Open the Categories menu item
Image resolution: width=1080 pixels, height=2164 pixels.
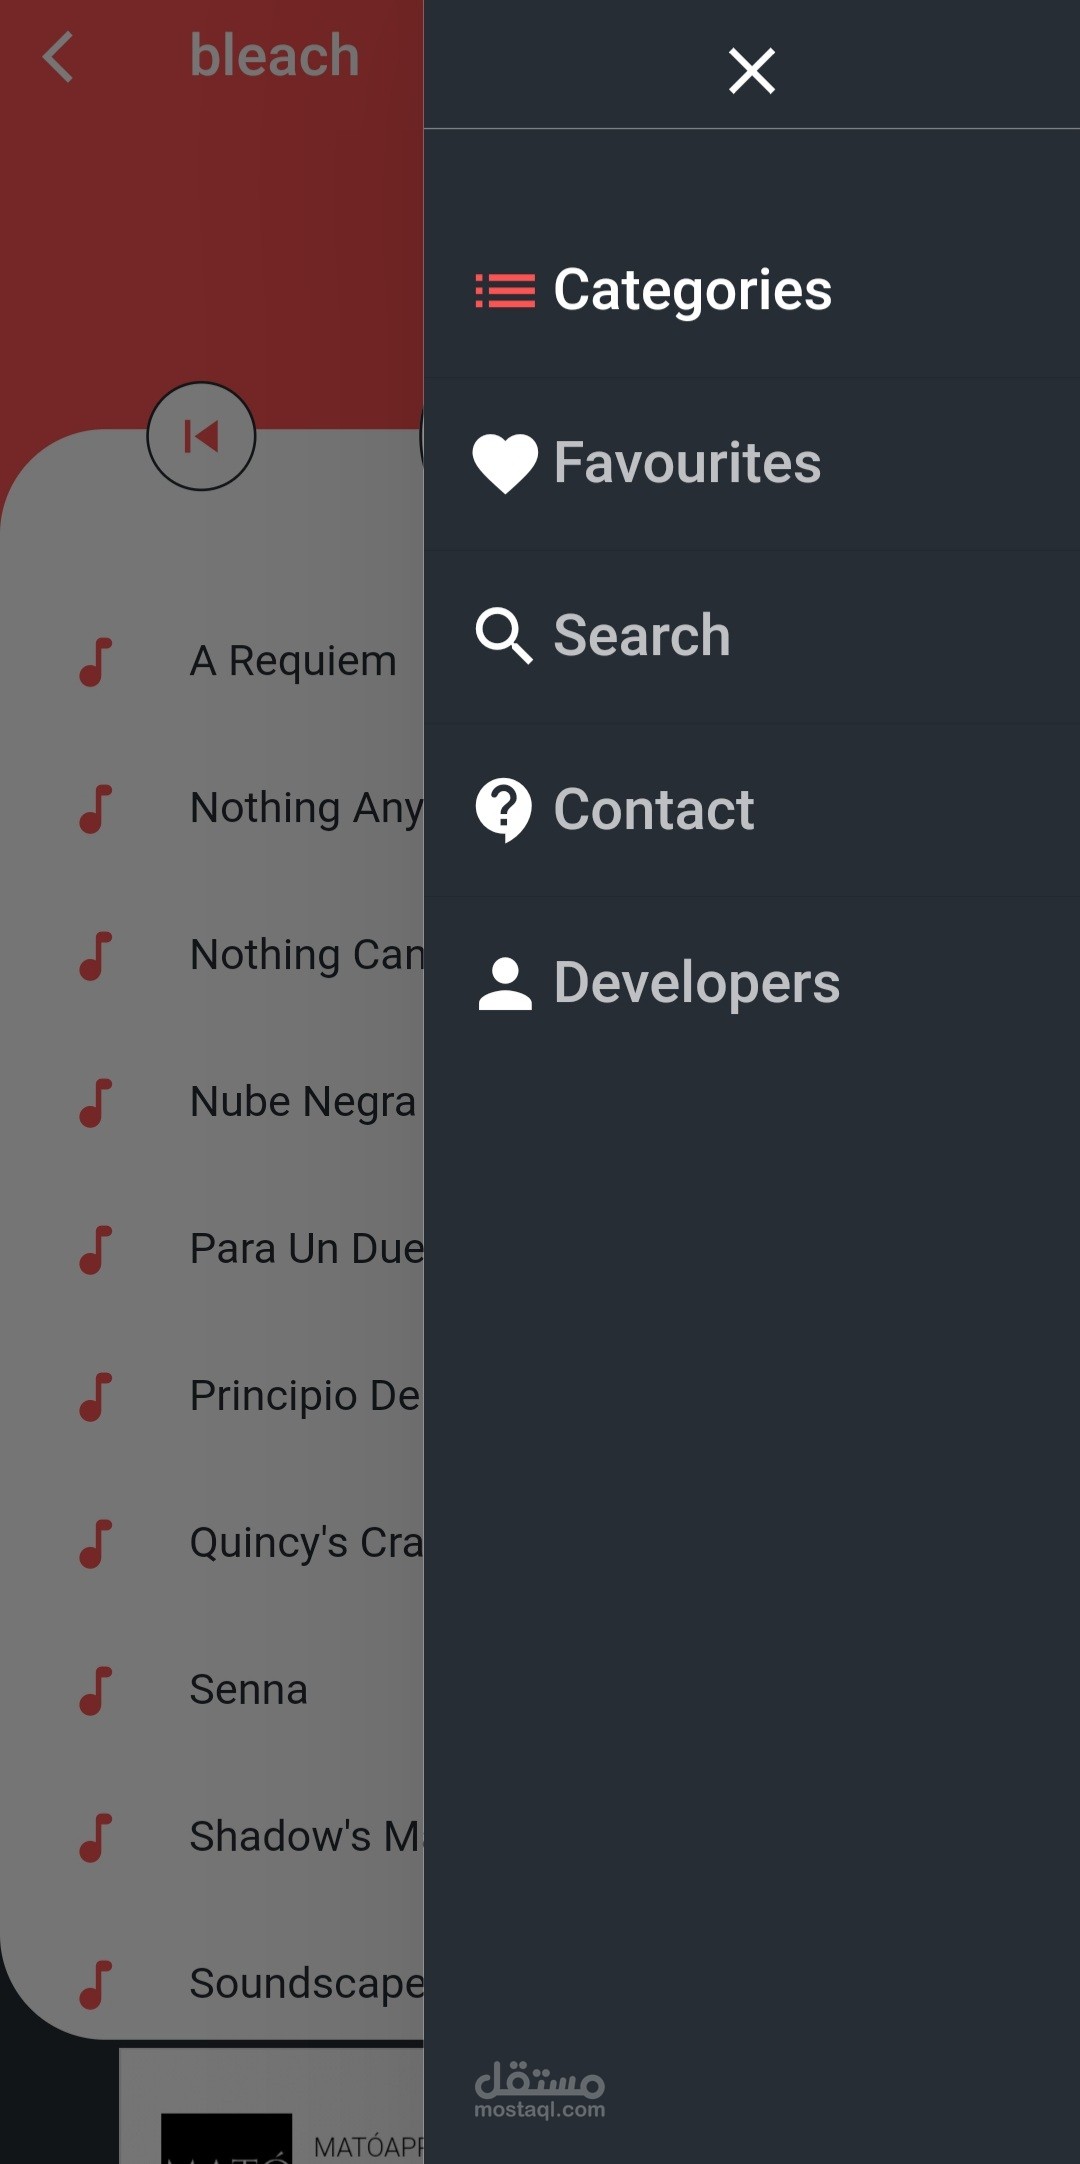[692, 291]
